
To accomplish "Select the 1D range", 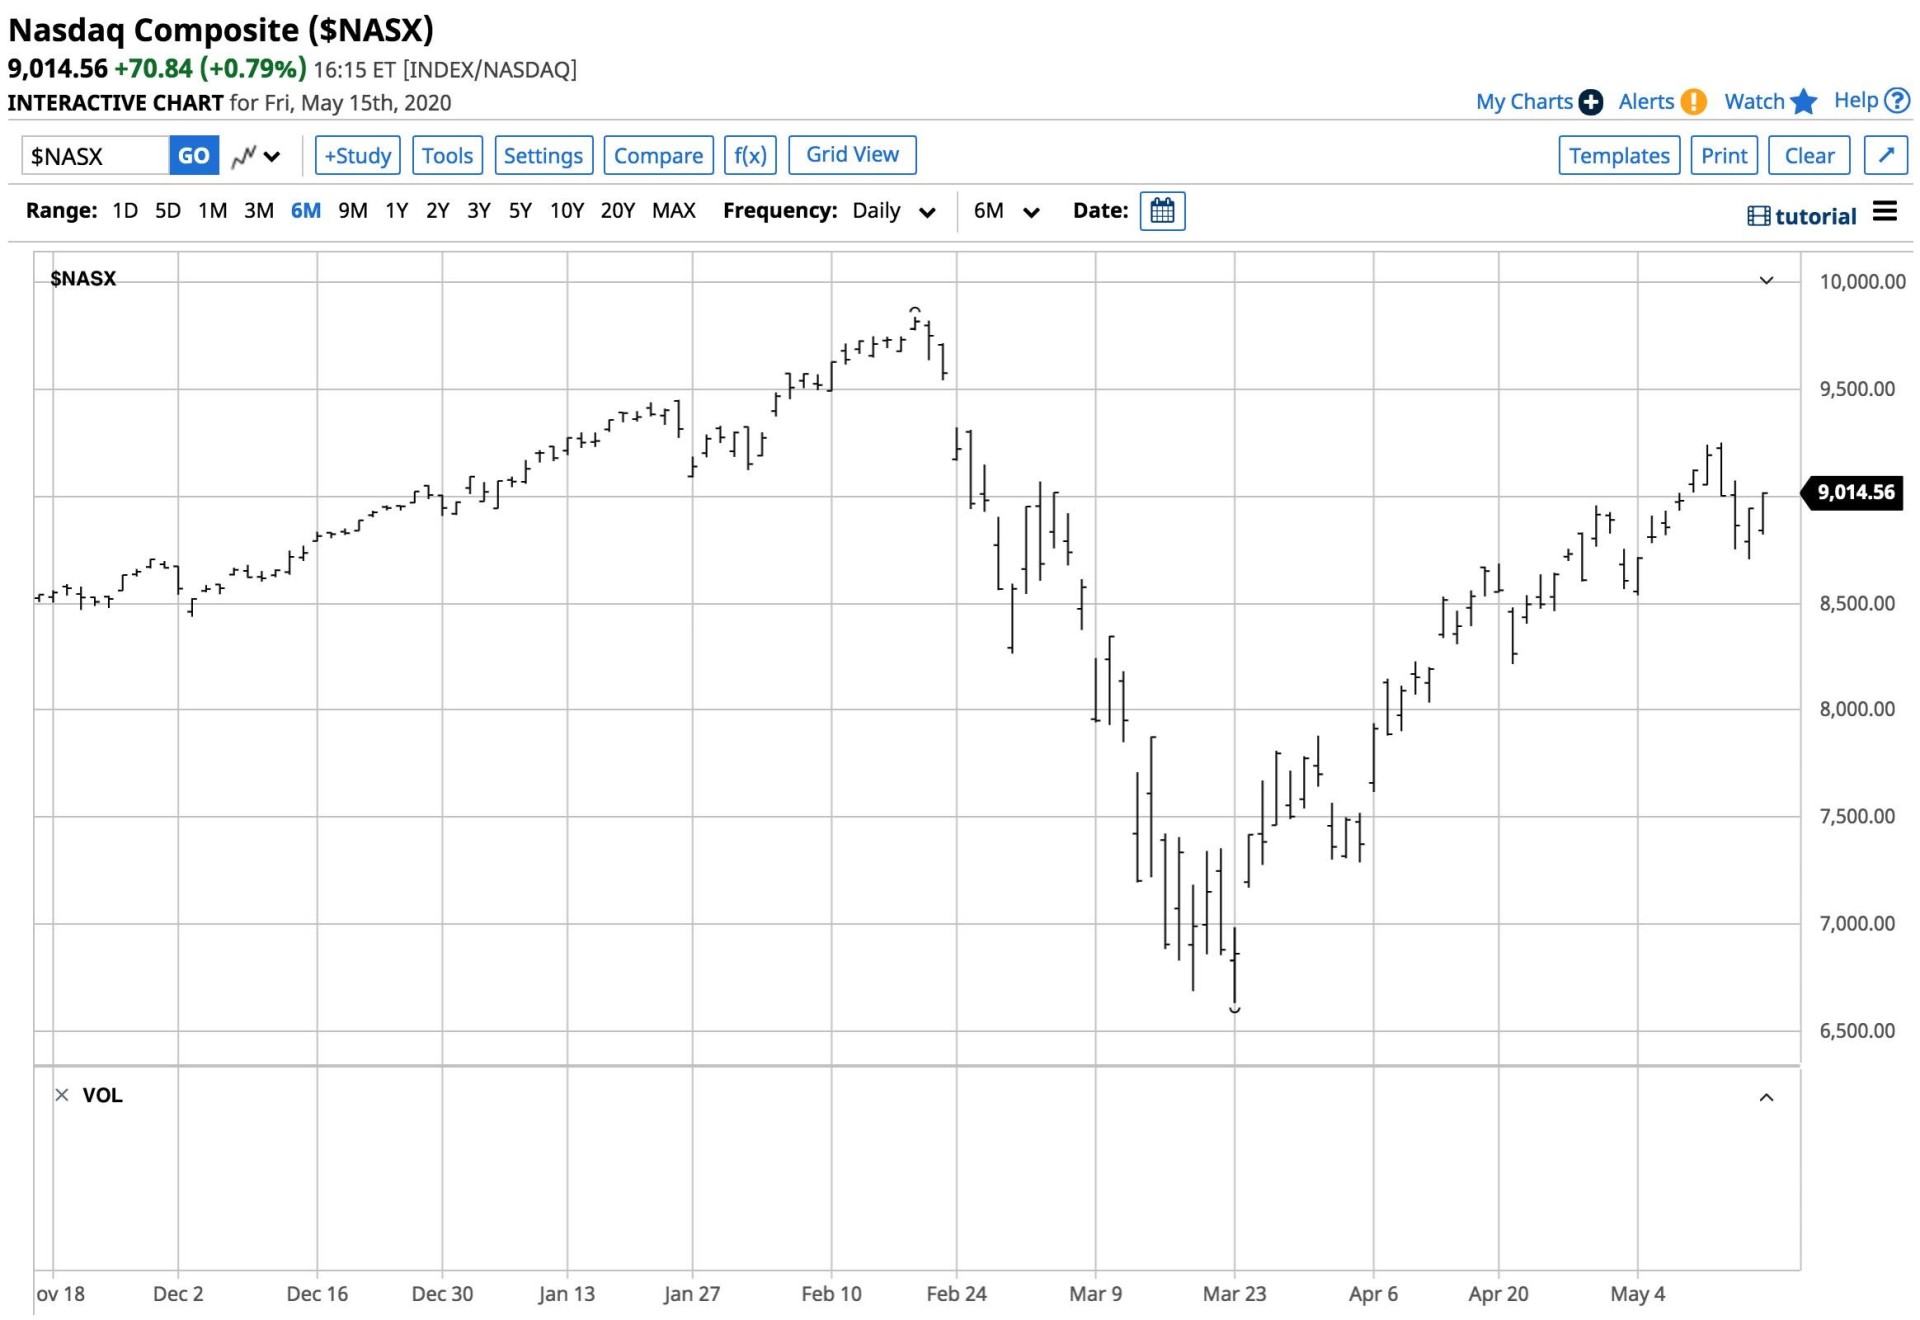I will point(125,211).
